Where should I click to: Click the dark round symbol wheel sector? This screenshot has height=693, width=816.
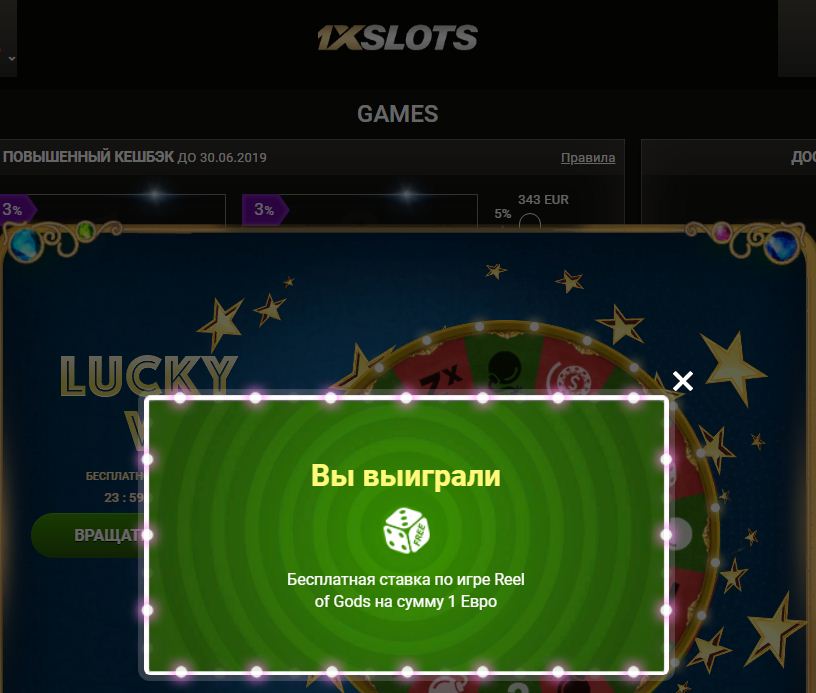point(504,368)
